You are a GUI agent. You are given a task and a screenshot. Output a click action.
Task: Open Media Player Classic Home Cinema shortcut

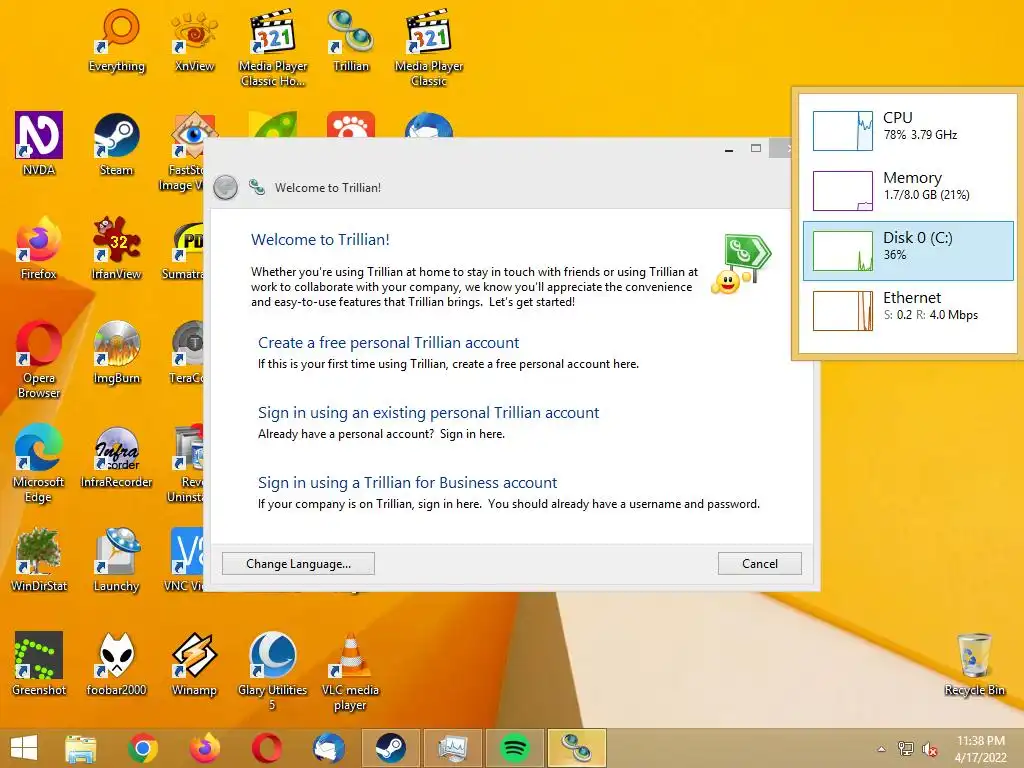point(272,48)
